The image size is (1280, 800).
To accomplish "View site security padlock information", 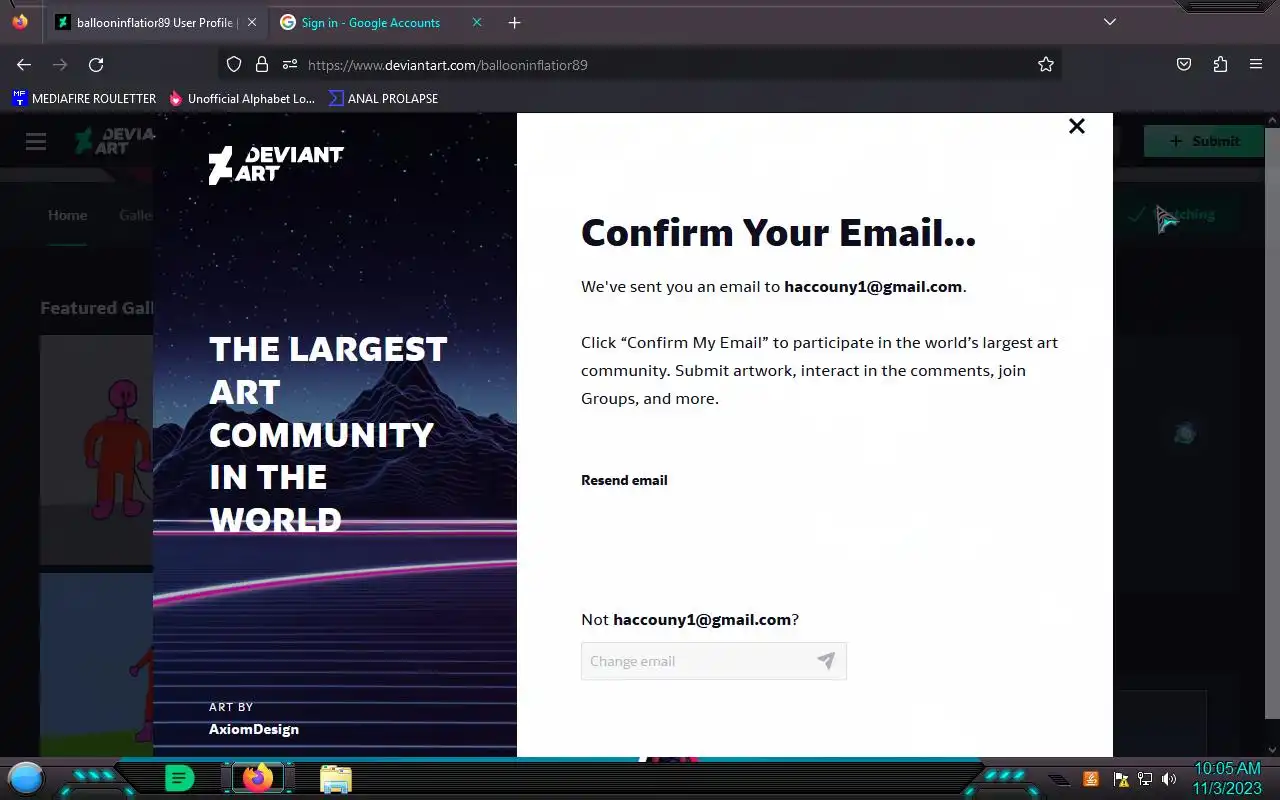I will click(x=262, y=64).
